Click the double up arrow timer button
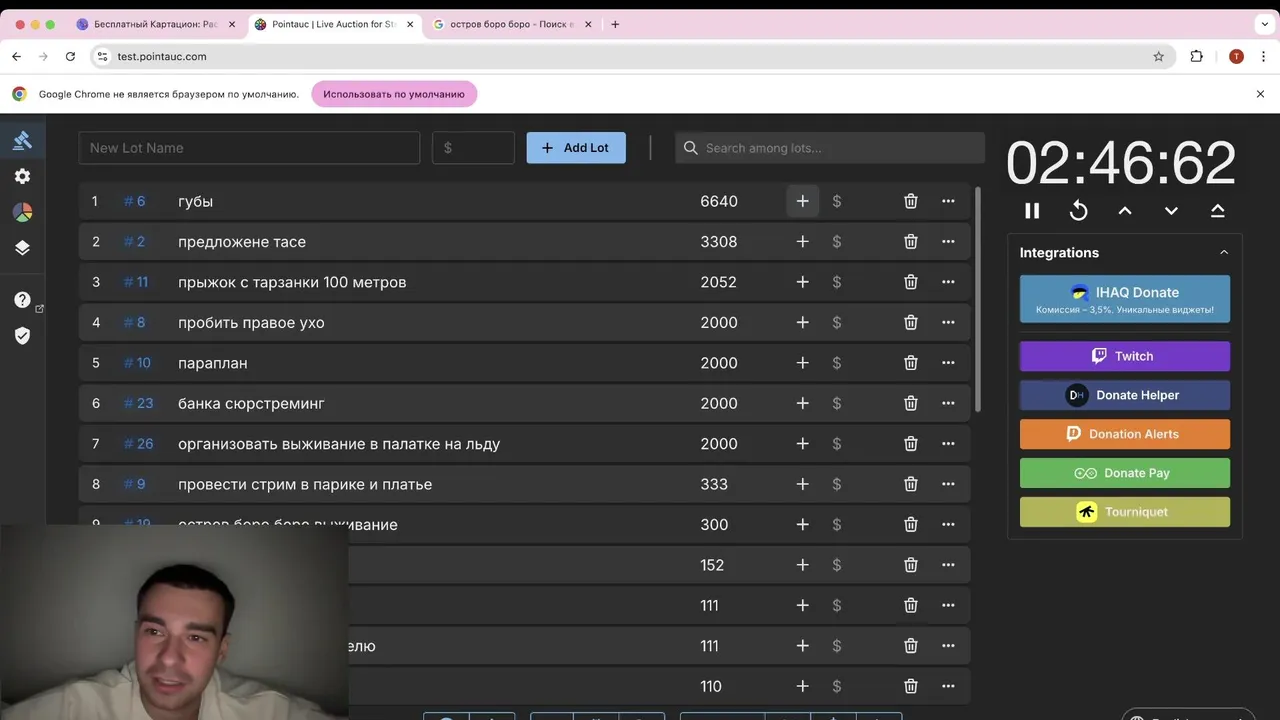 1218,211
